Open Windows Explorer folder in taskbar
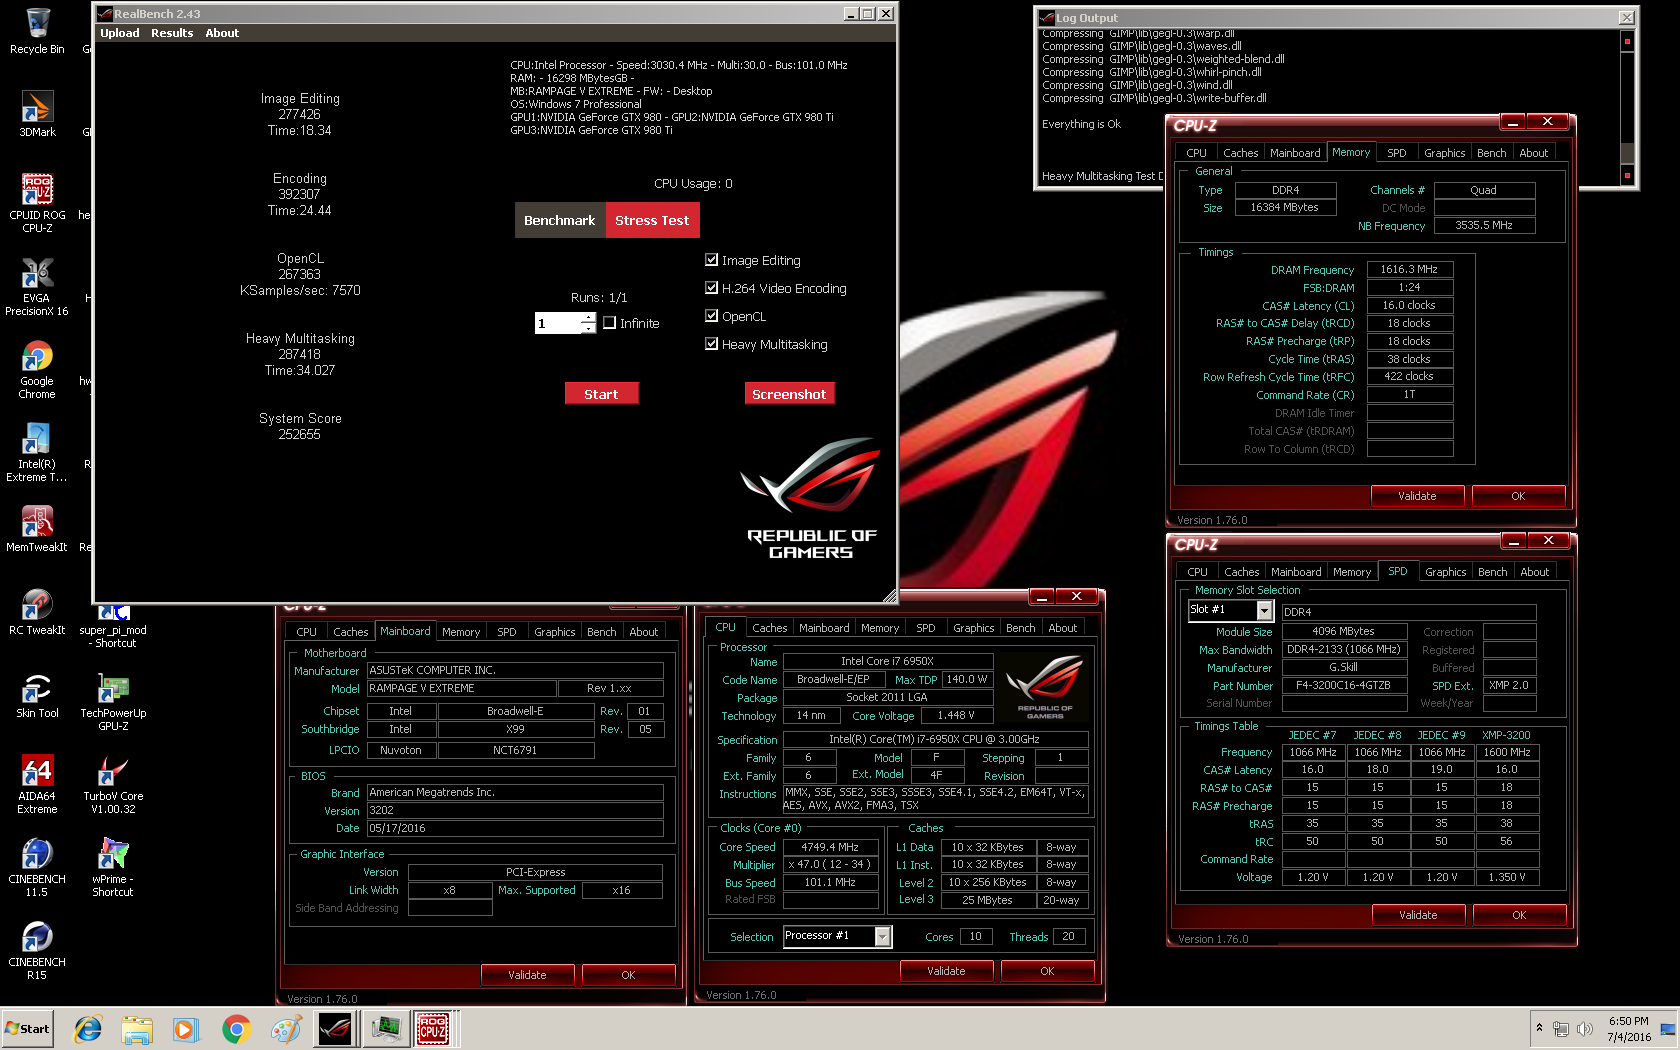This screenshot has height=1050, width=1680. [x=137, y=1029]
